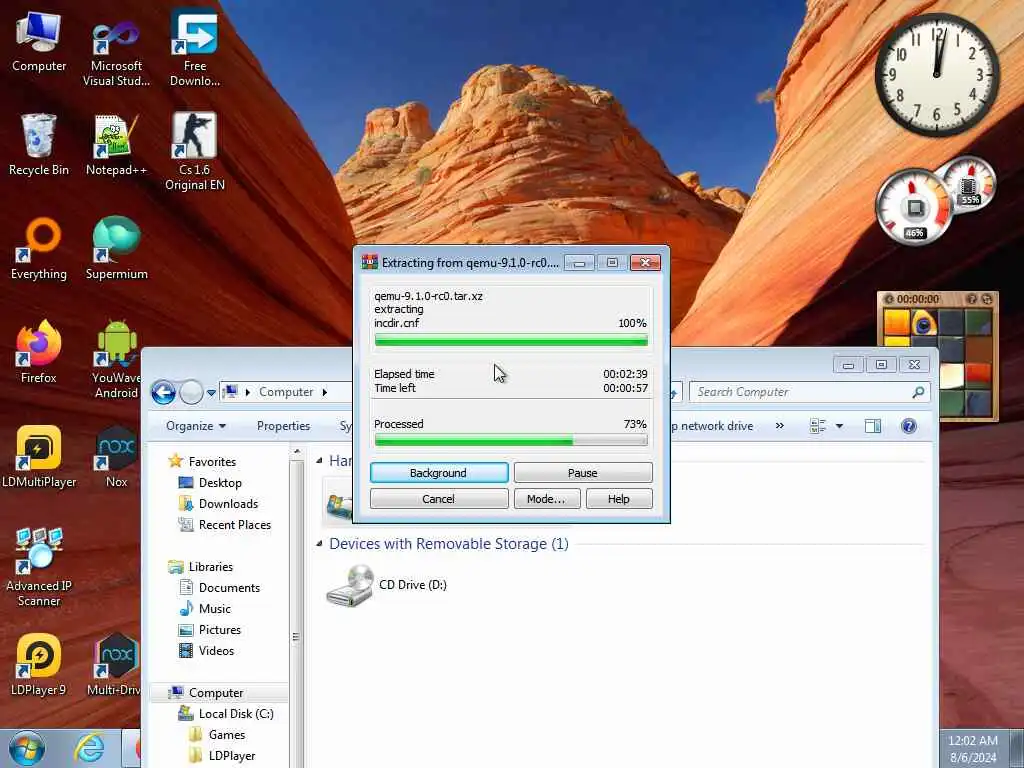The height and width of the screenshot is (768, 1024).
Task: Select Computer in the navigation pane
Action: click(216, 693)
